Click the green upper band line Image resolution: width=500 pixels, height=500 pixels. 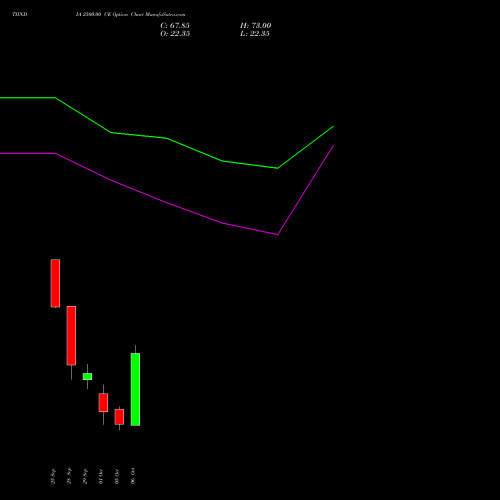click(x=167, y=138)
